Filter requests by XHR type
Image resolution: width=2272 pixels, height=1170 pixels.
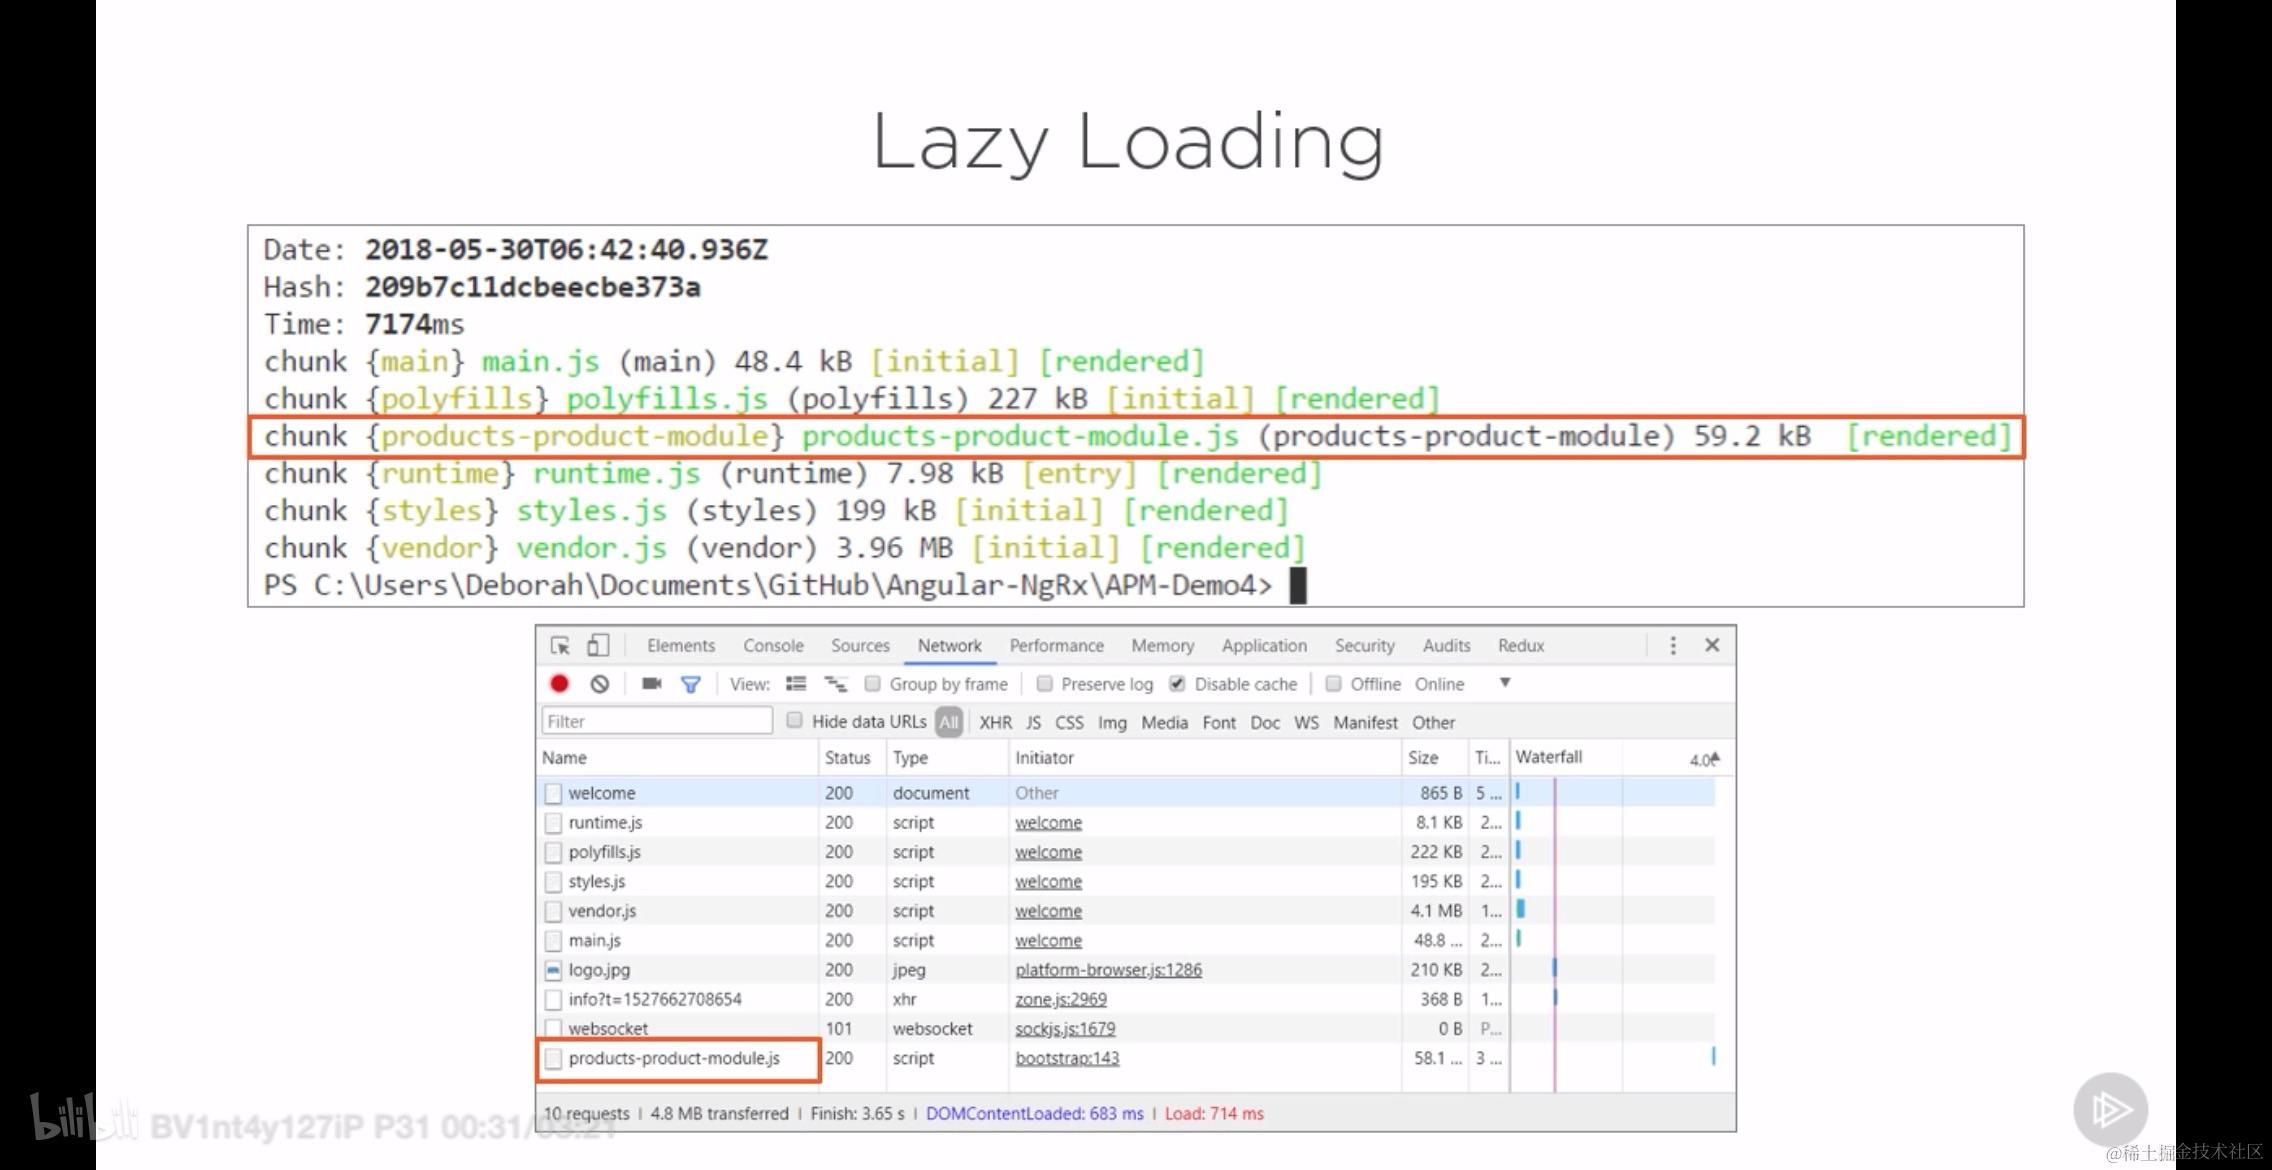pyautogui.click(x=995, y=722)
